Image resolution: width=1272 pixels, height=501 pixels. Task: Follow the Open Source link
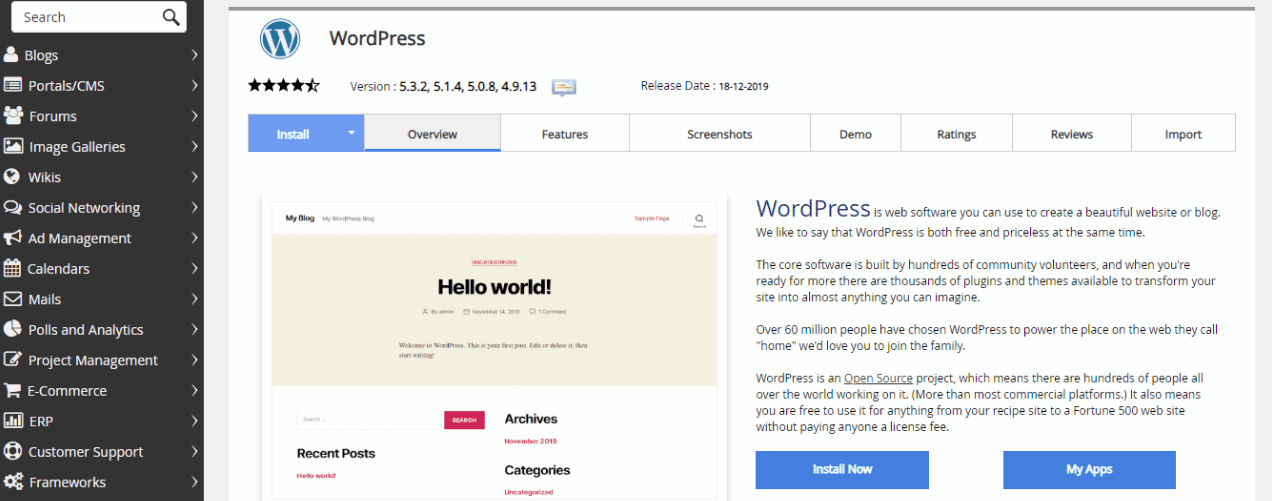point(879,378)
